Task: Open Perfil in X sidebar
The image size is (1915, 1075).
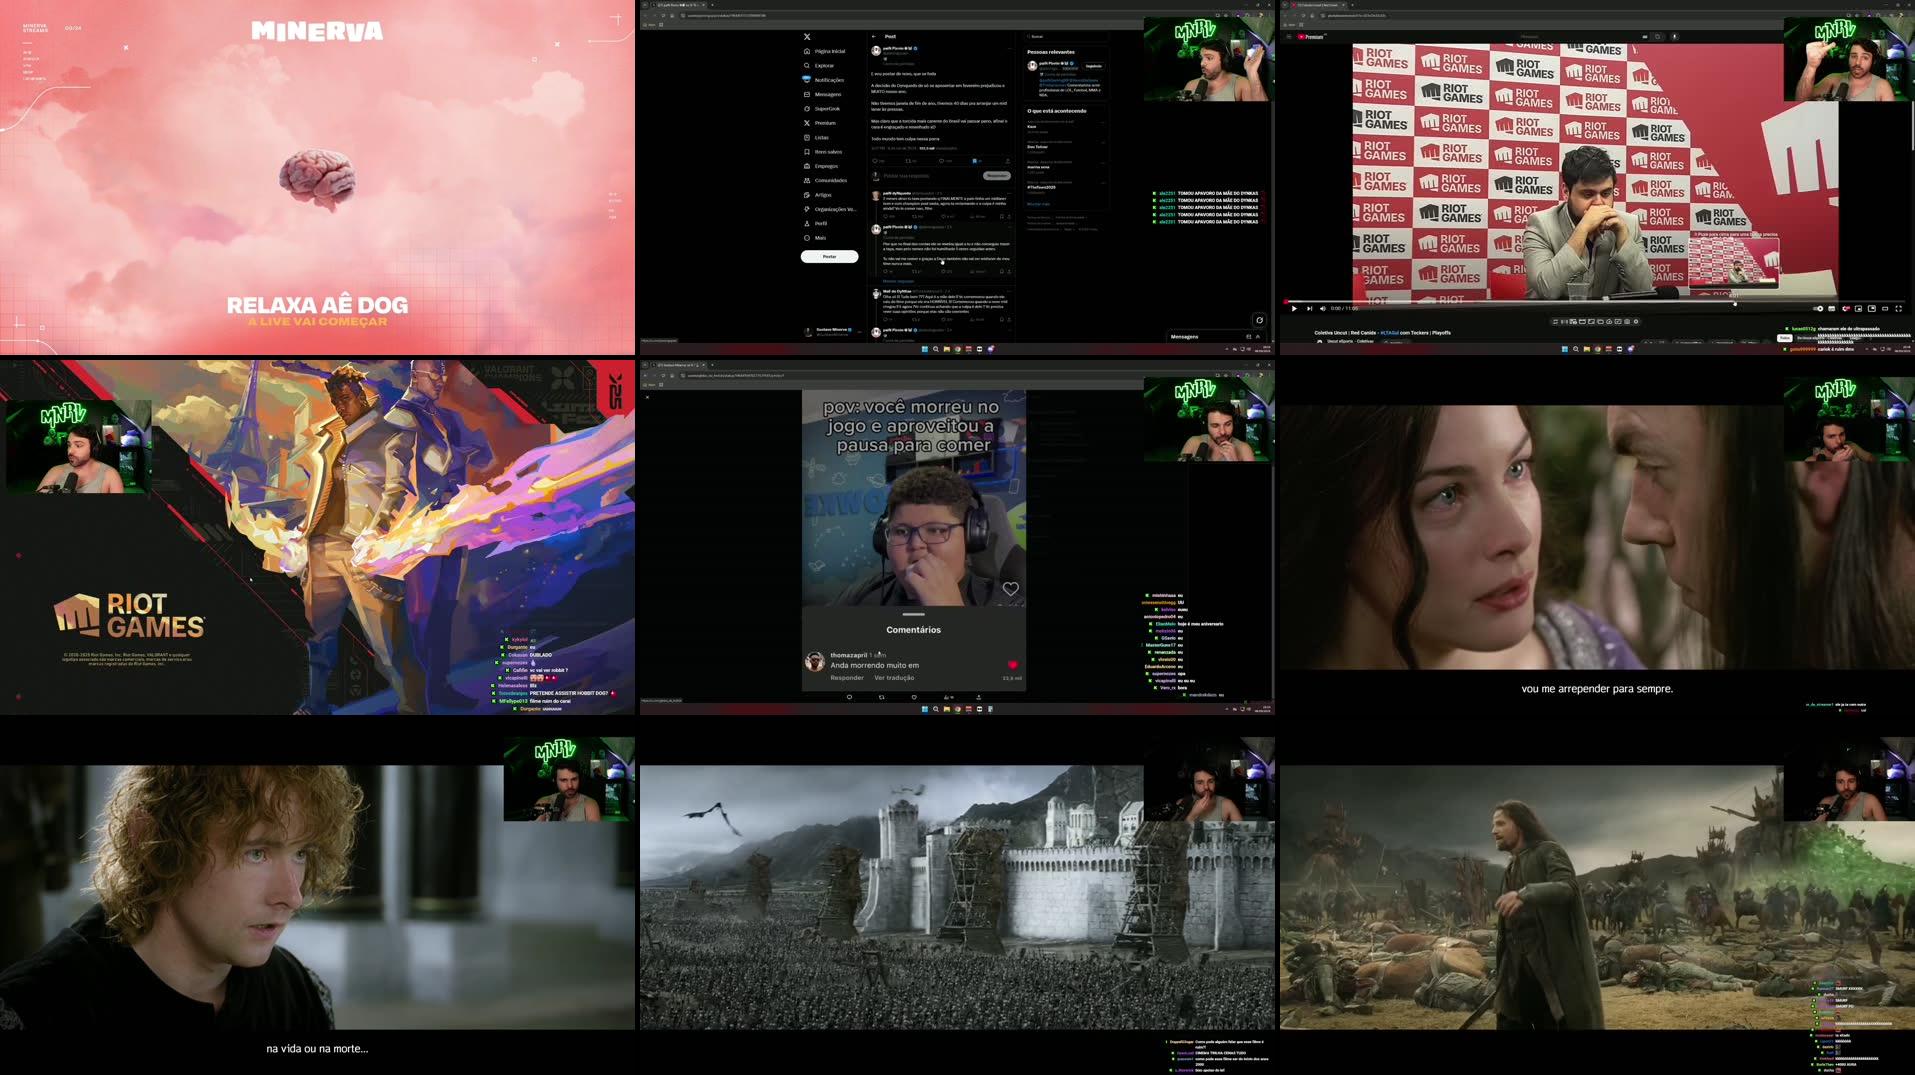Action: (815, 224)
